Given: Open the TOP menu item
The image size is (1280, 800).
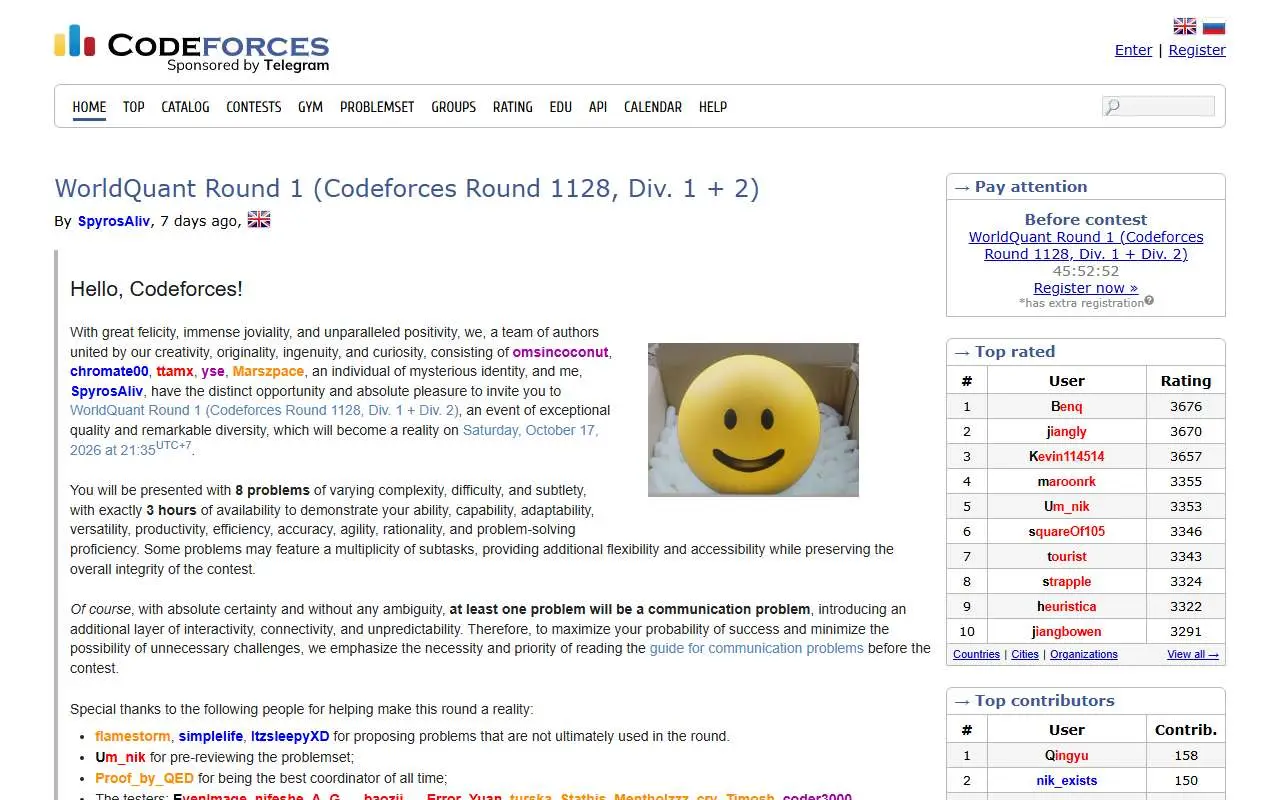Looking at the screenshot, I should (x=134, y=107).
